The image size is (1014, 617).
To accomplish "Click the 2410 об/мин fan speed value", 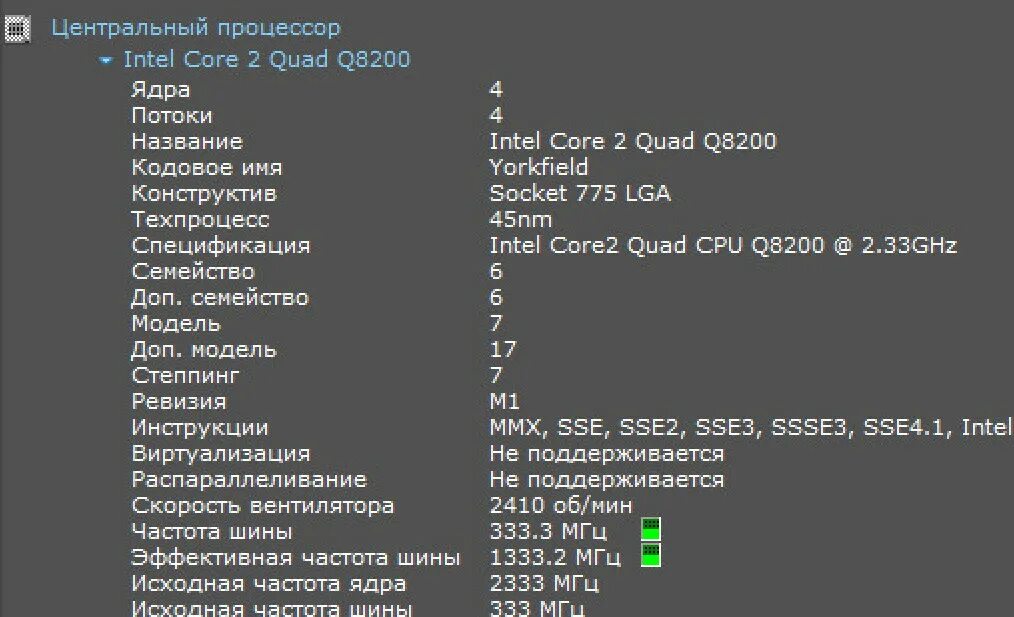I will coord(561,505).
